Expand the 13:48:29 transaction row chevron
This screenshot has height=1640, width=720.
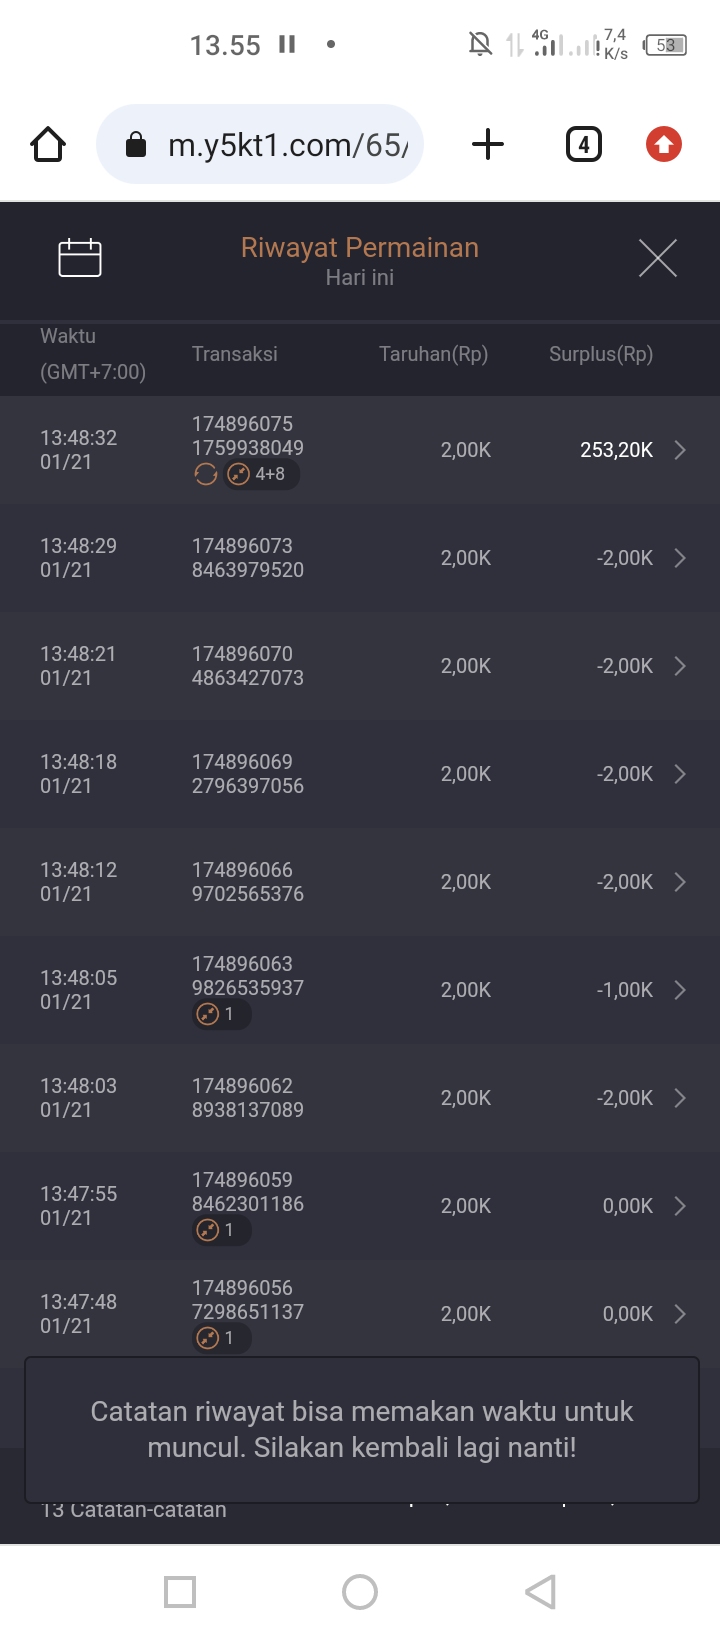[680, 558]
